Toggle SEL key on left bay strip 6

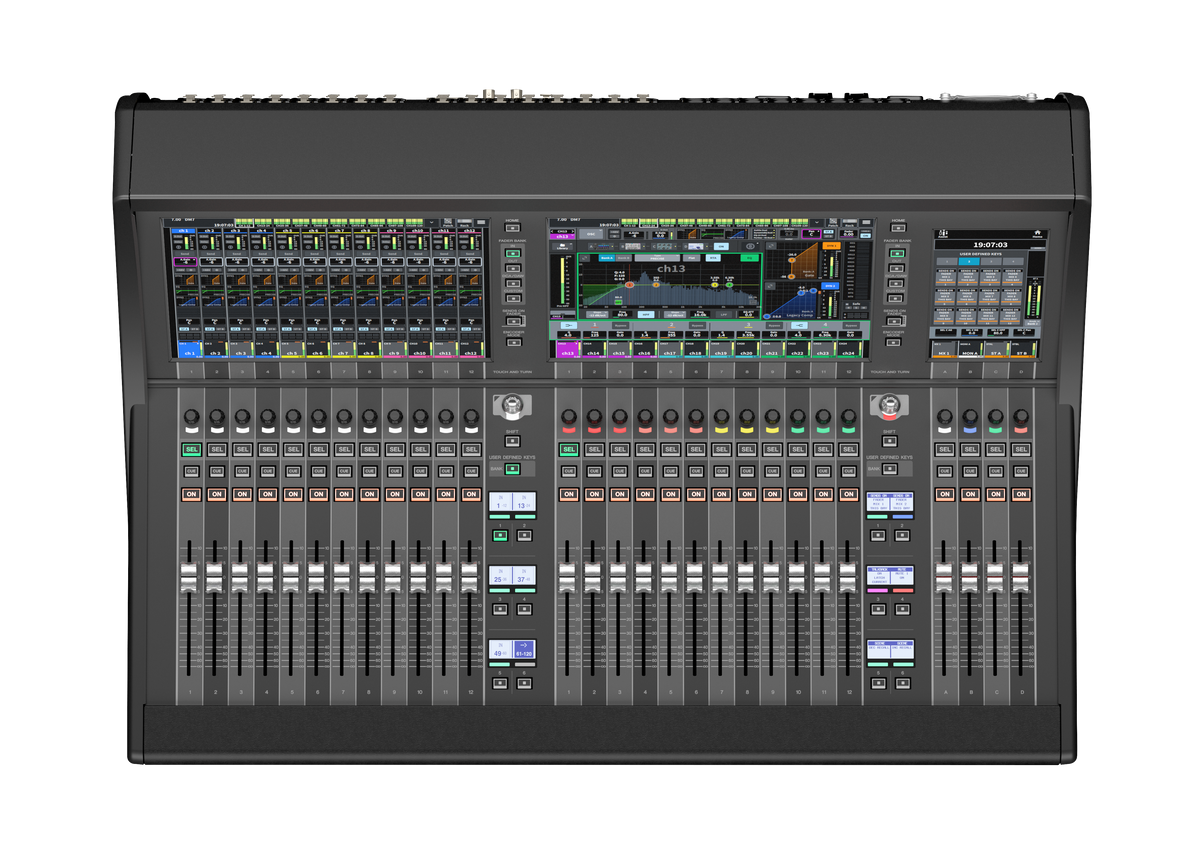pyautogui.click(x=318, y=450)
